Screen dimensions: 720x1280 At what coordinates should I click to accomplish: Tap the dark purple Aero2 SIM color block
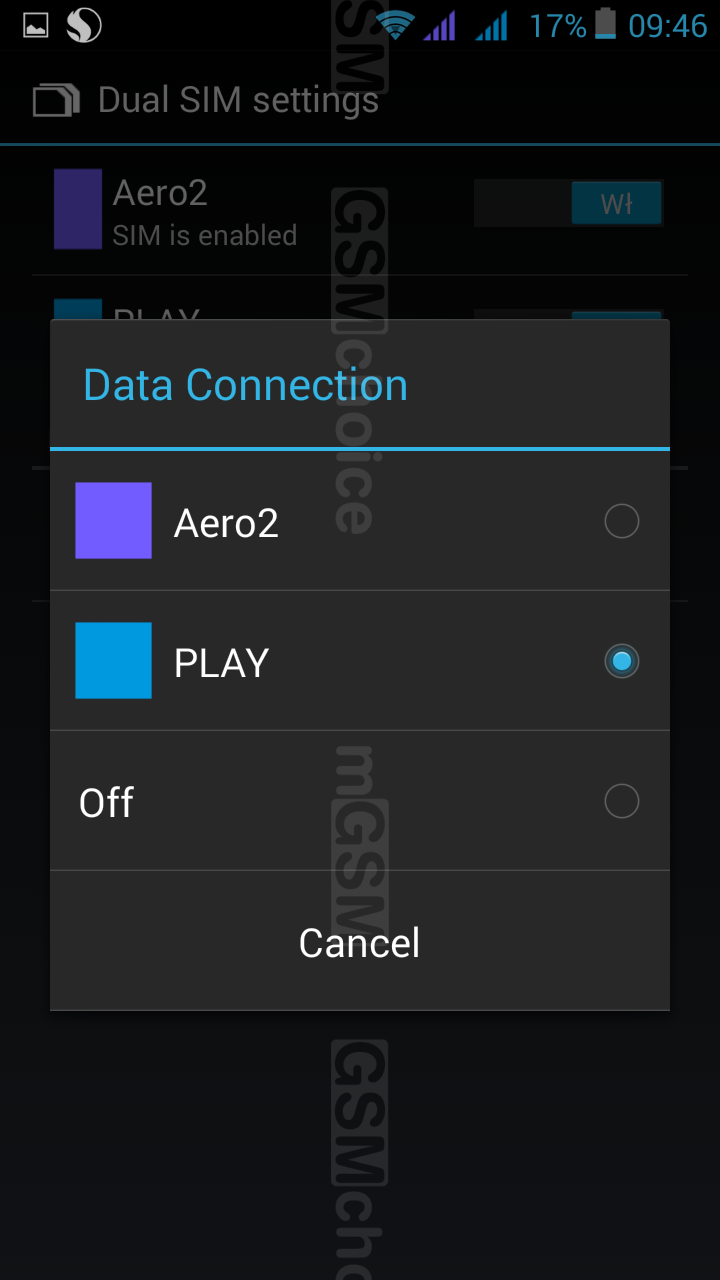coord(77,208)
